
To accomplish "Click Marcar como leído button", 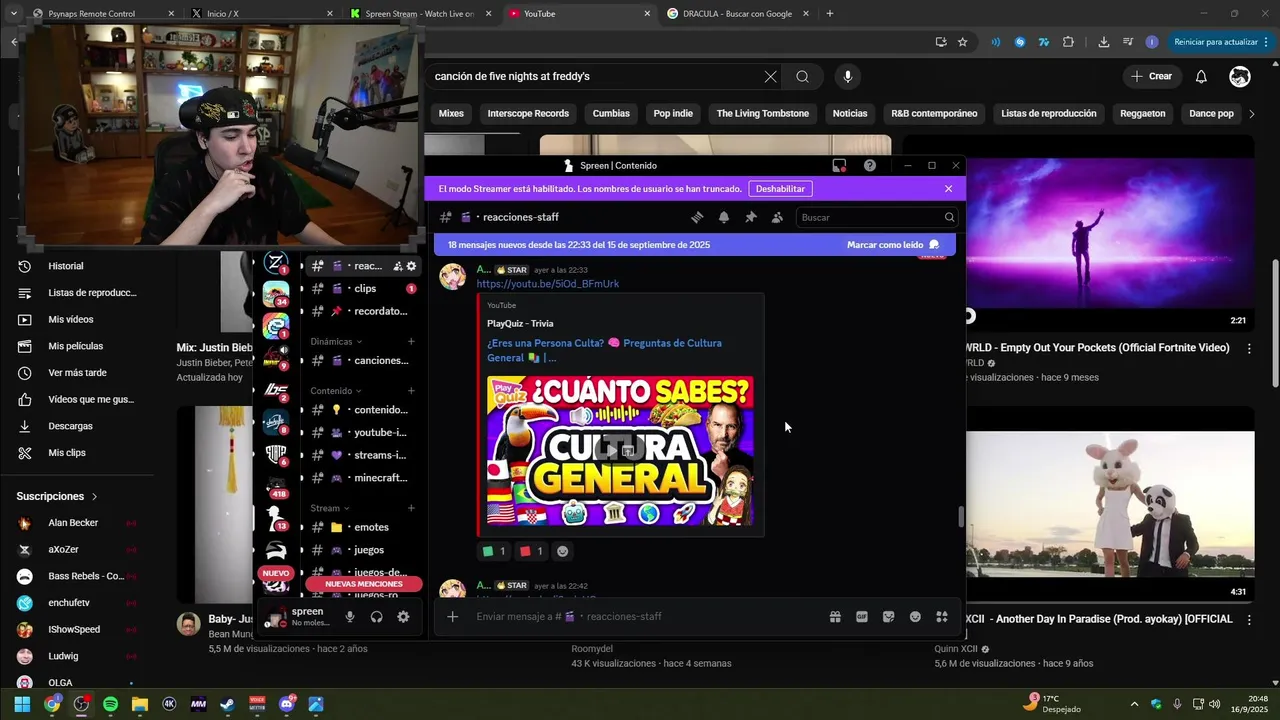I will (893, 245).
